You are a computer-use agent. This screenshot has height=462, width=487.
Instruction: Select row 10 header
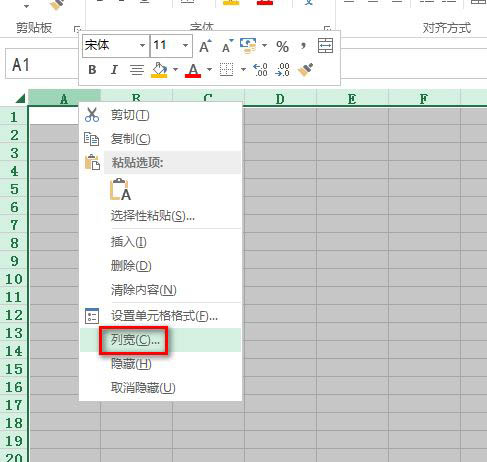(x=14, y=279)
